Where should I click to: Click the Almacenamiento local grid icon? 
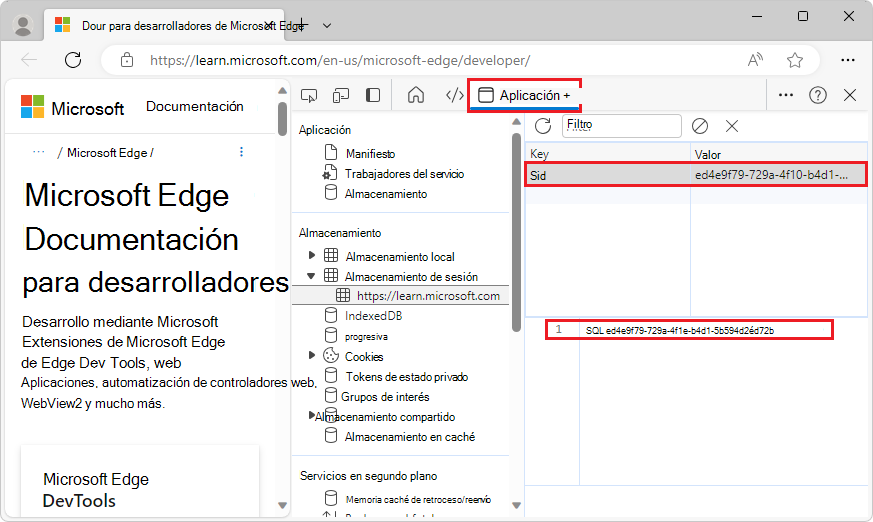[x=331, y=255]
